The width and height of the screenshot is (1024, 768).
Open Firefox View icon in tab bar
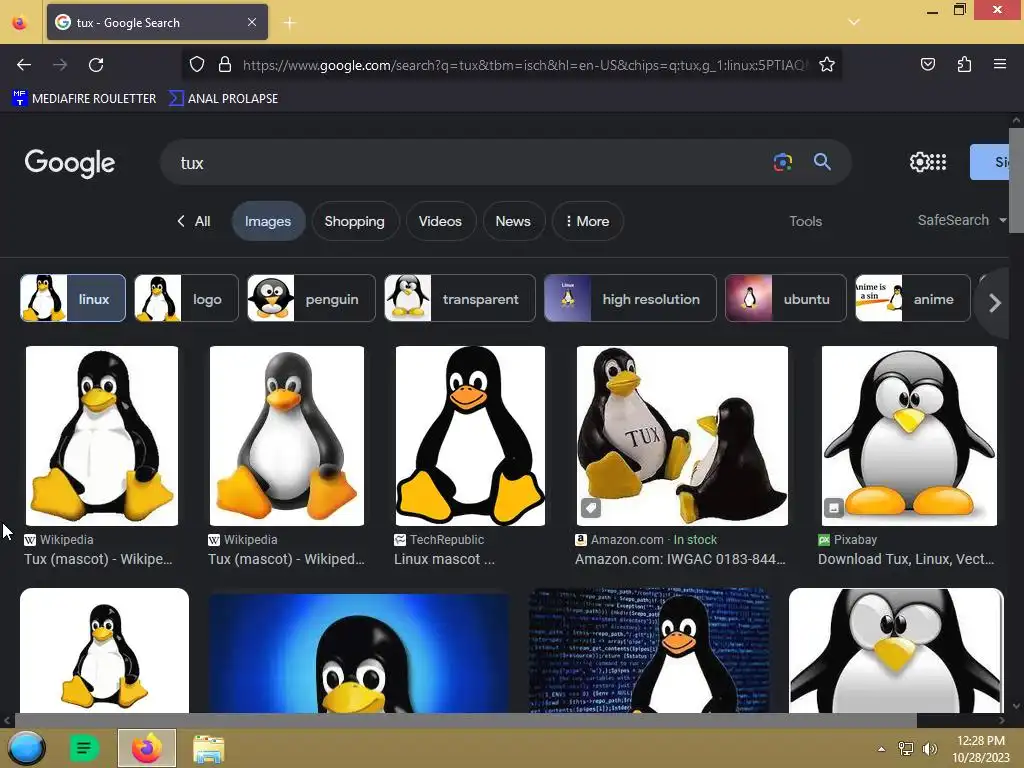[x=20, y=23]
